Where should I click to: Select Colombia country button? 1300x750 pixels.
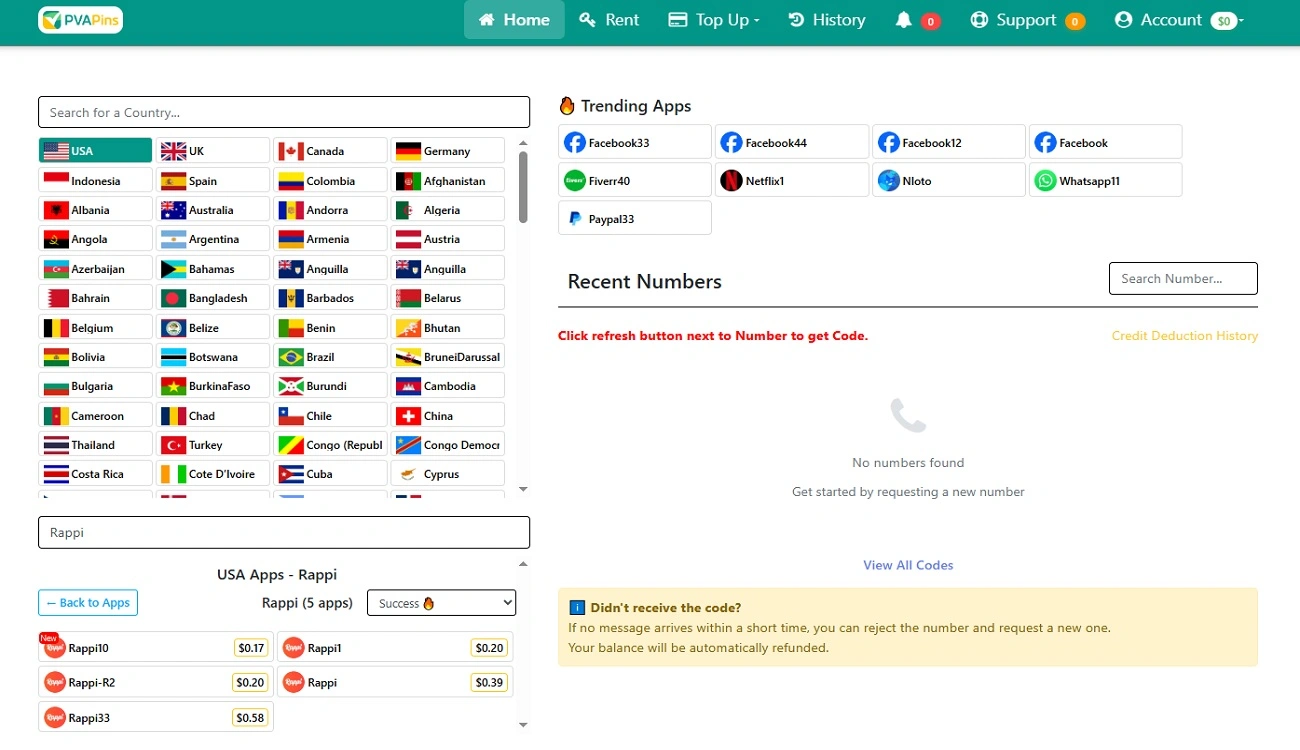(330, 181)
